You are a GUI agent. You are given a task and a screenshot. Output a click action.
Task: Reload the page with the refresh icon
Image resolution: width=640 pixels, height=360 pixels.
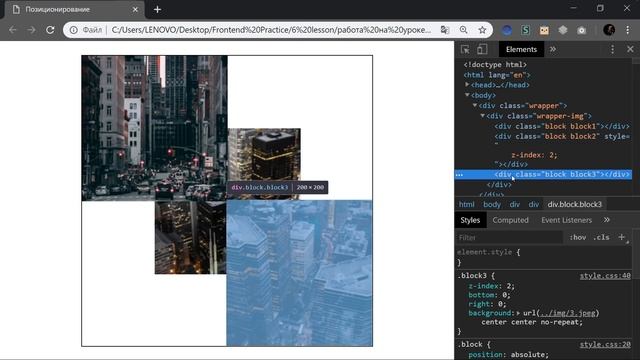[x=50, y=30]
